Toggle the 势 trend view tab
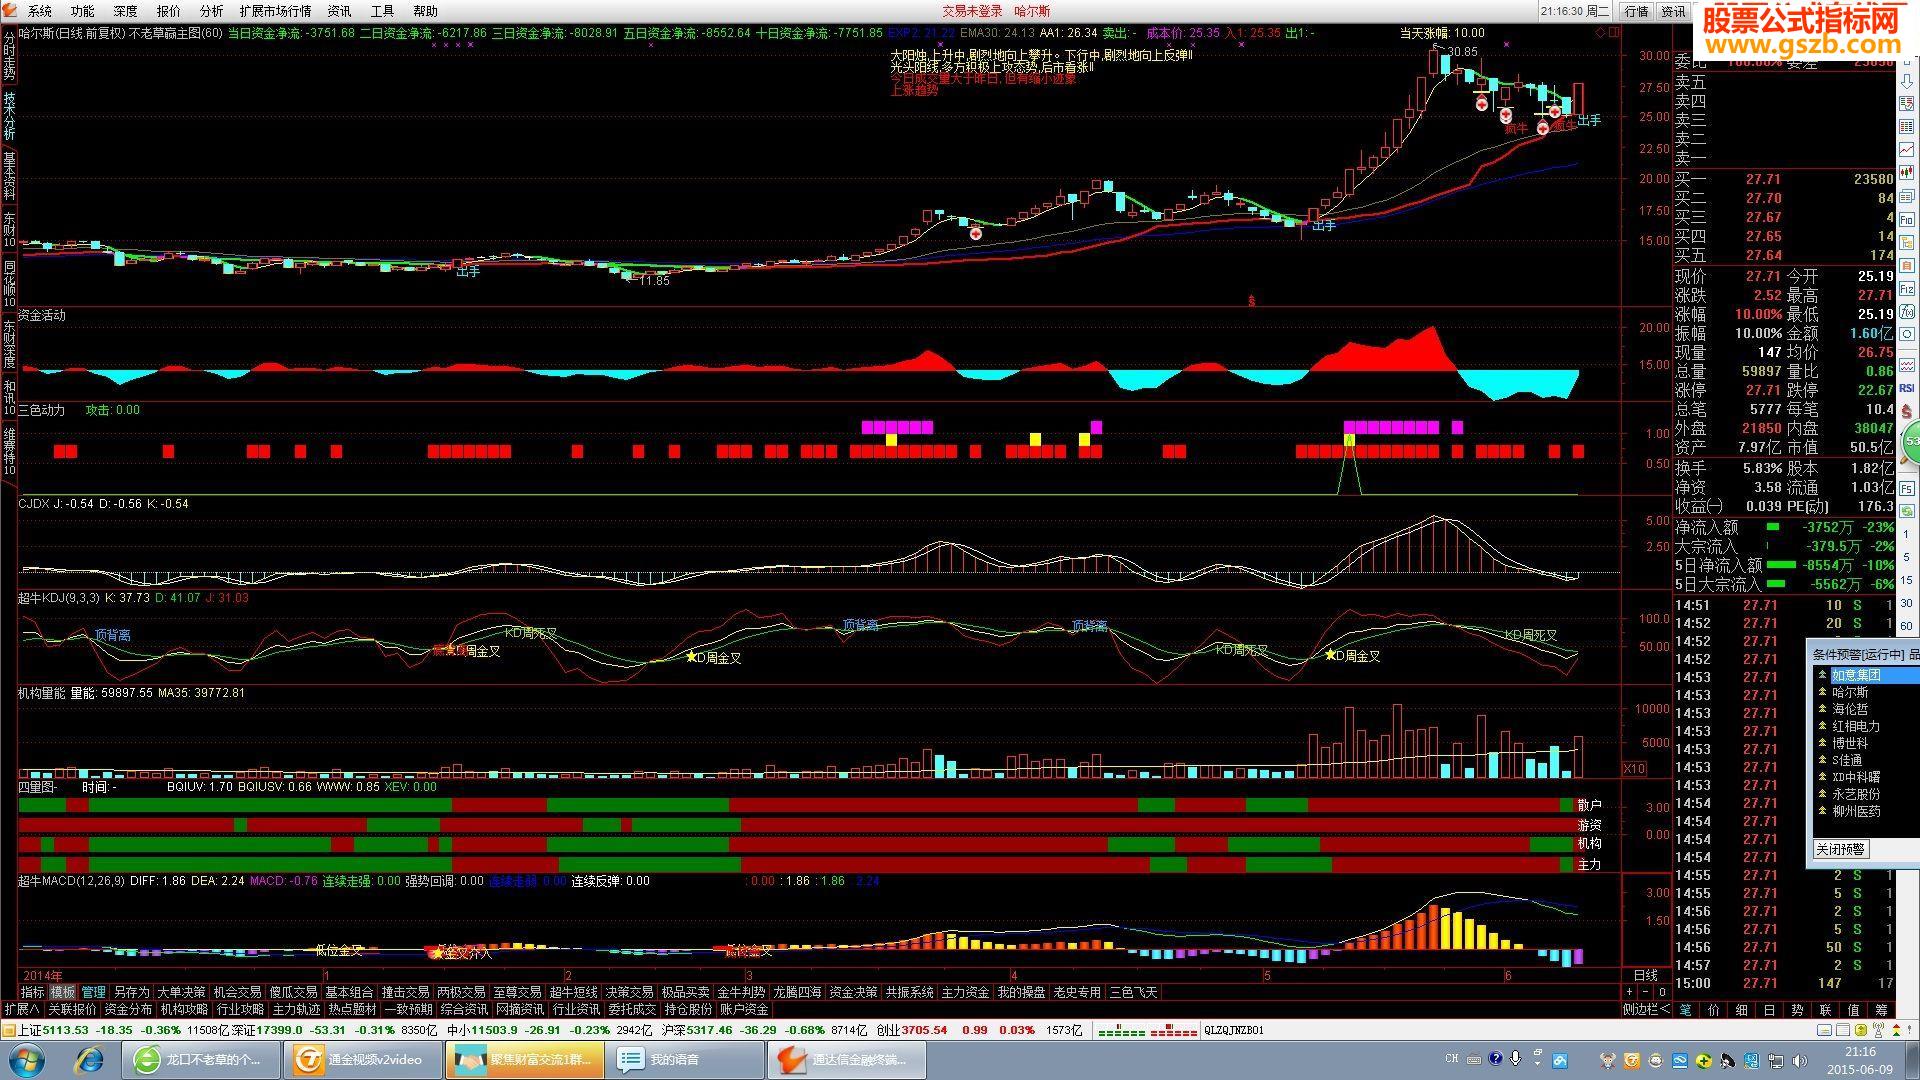 pos(1797,1010)
